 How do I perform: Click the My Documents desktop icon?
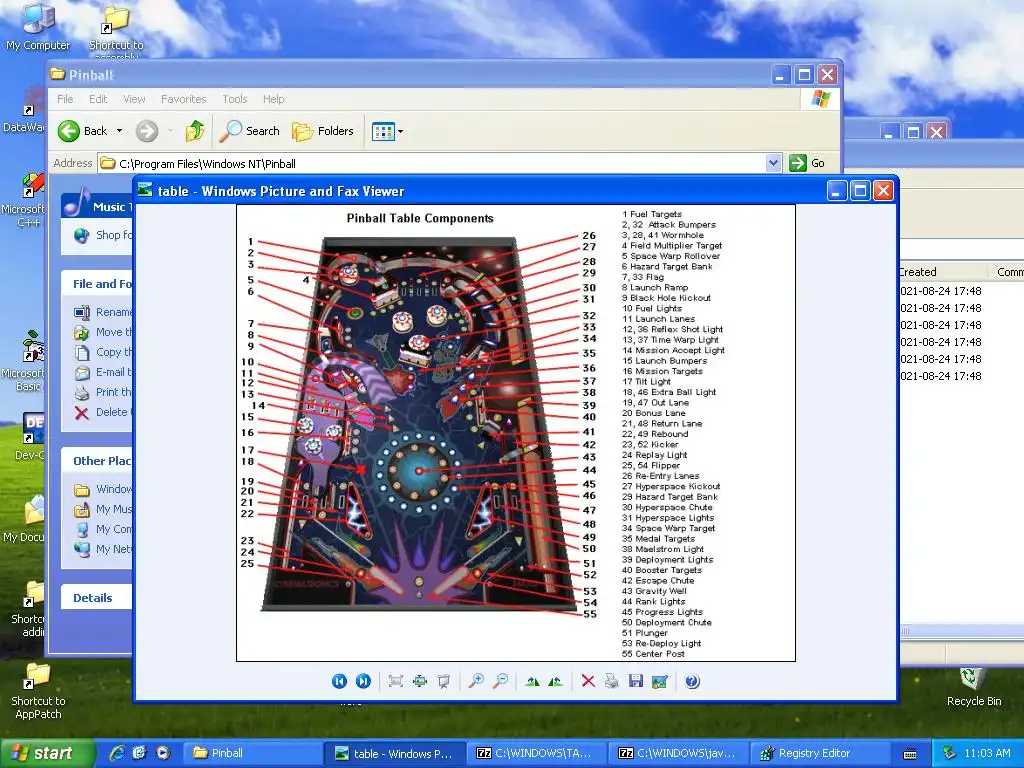click(24, 519)
